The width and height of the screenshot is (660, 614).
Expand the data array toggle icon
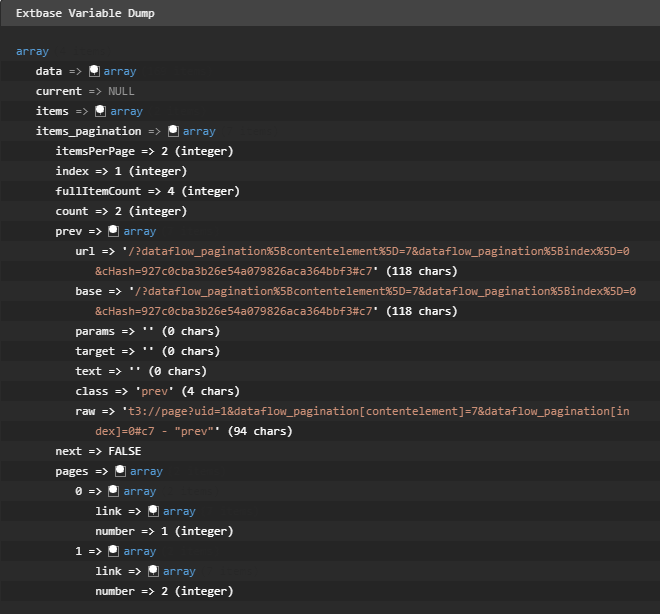point(94,71)
